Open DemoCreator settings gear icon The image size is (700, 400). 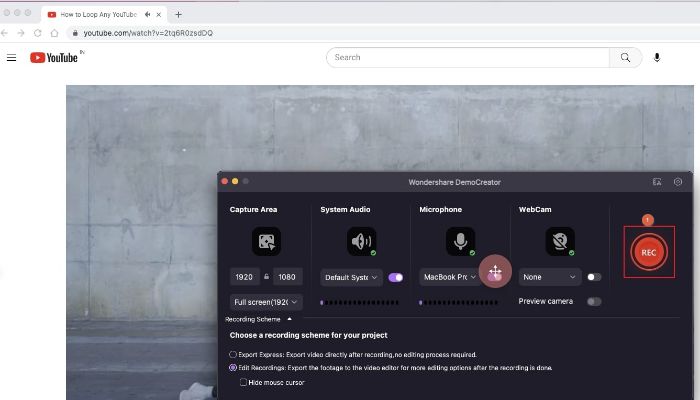pyautogui.click(x=678, y=182)
